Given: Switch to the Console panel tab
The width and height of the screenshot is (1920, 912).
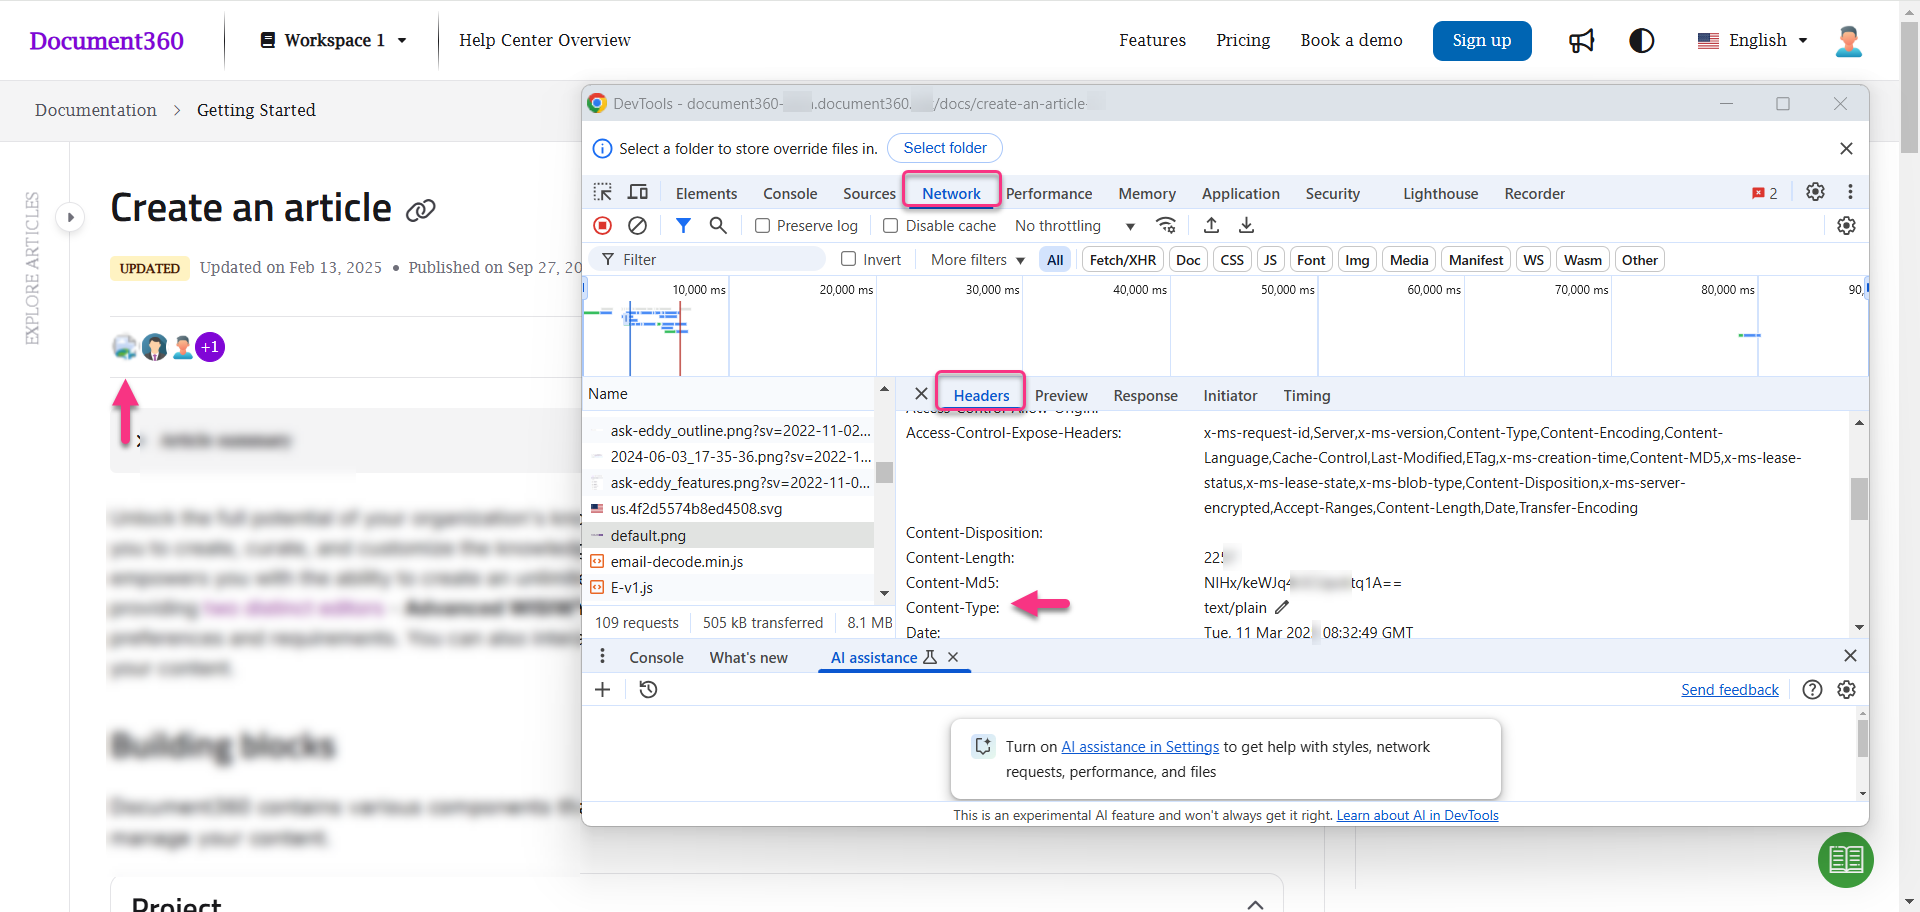Looking at the screenshot, I should point(790,194).
